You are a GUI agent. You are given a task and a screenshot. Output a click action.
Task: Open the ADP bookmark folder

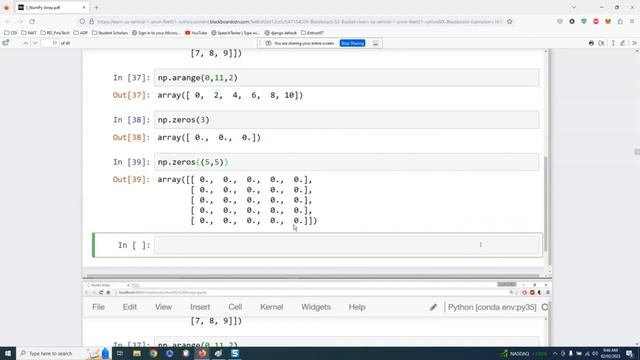coord(81,33)
